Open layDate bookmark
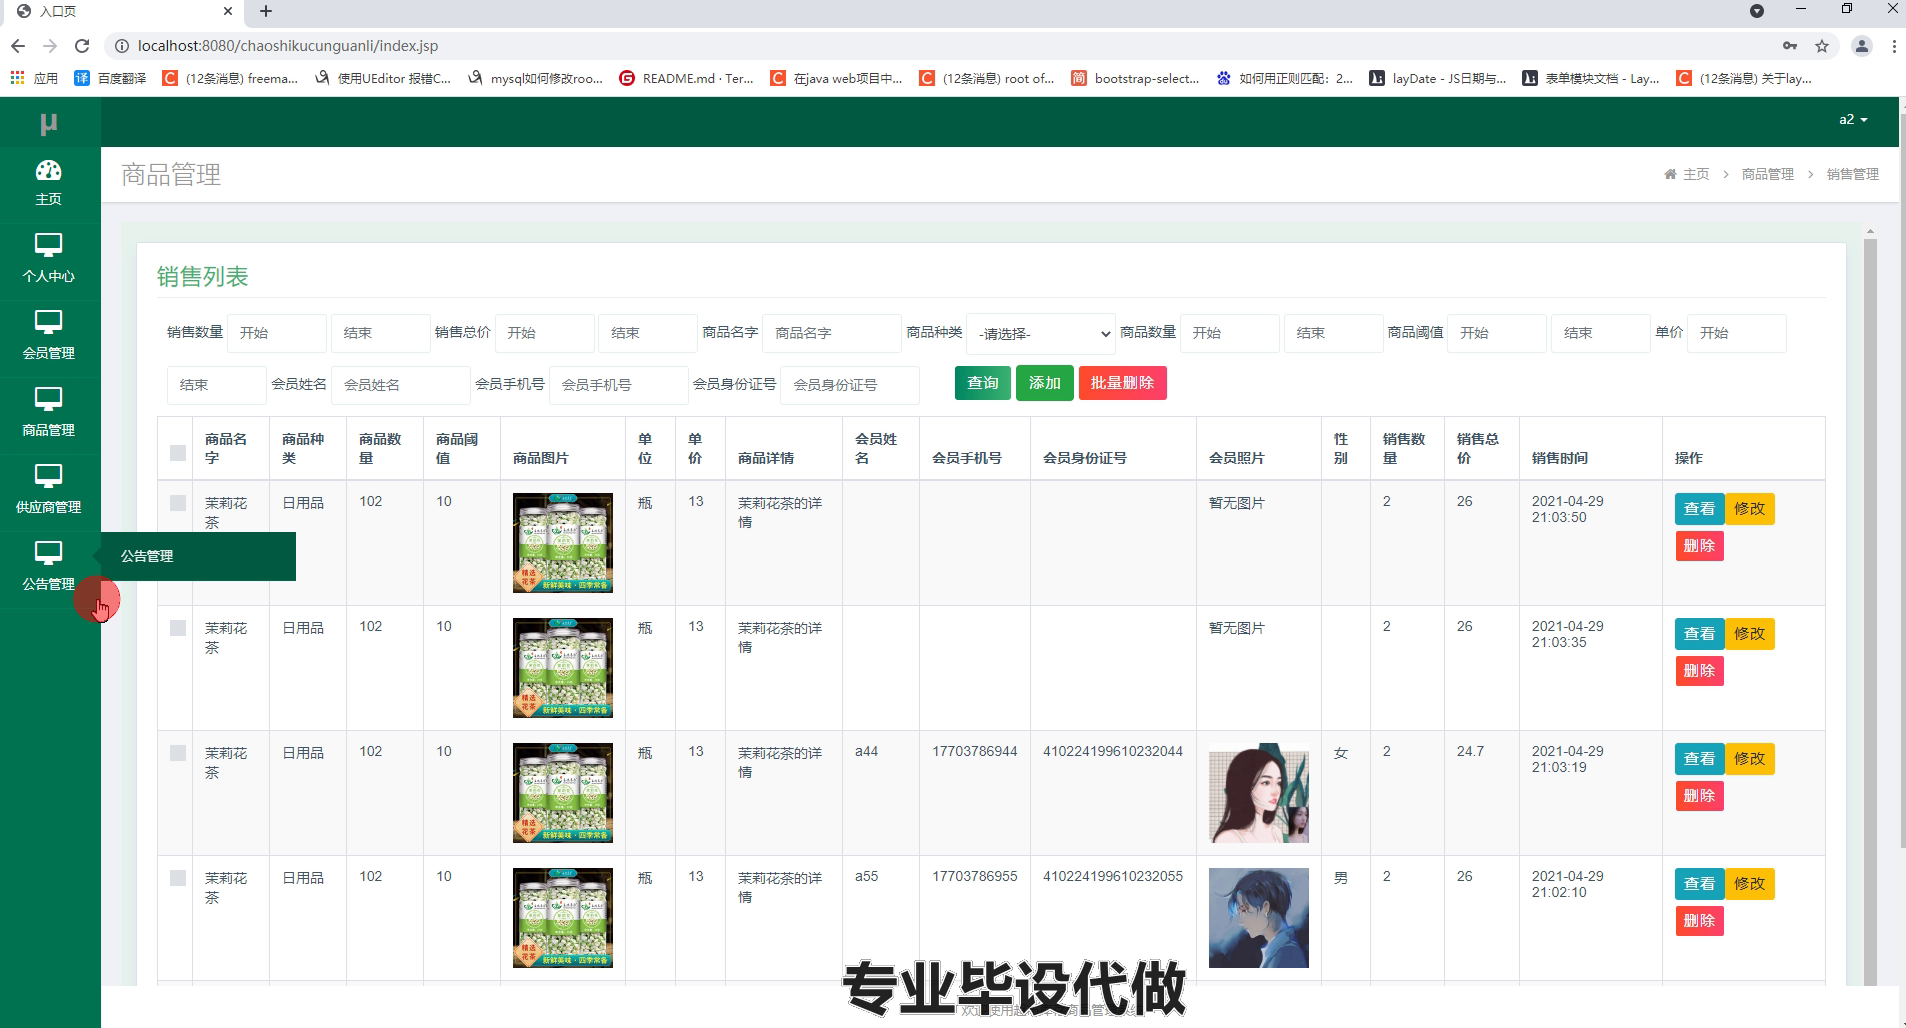Image resolution: width=1906 pixels, height=1028 pixels. 1438,78
